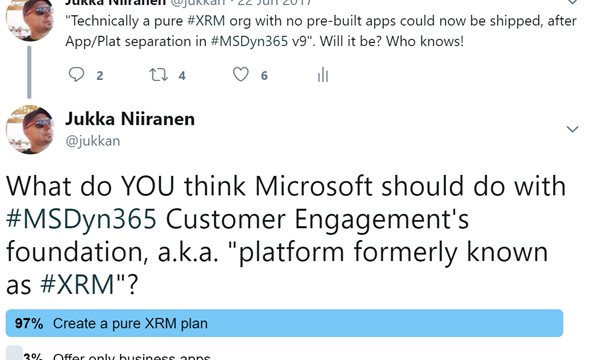Select the 97% Create a pure XRM plan bar

tap(284, 323)
